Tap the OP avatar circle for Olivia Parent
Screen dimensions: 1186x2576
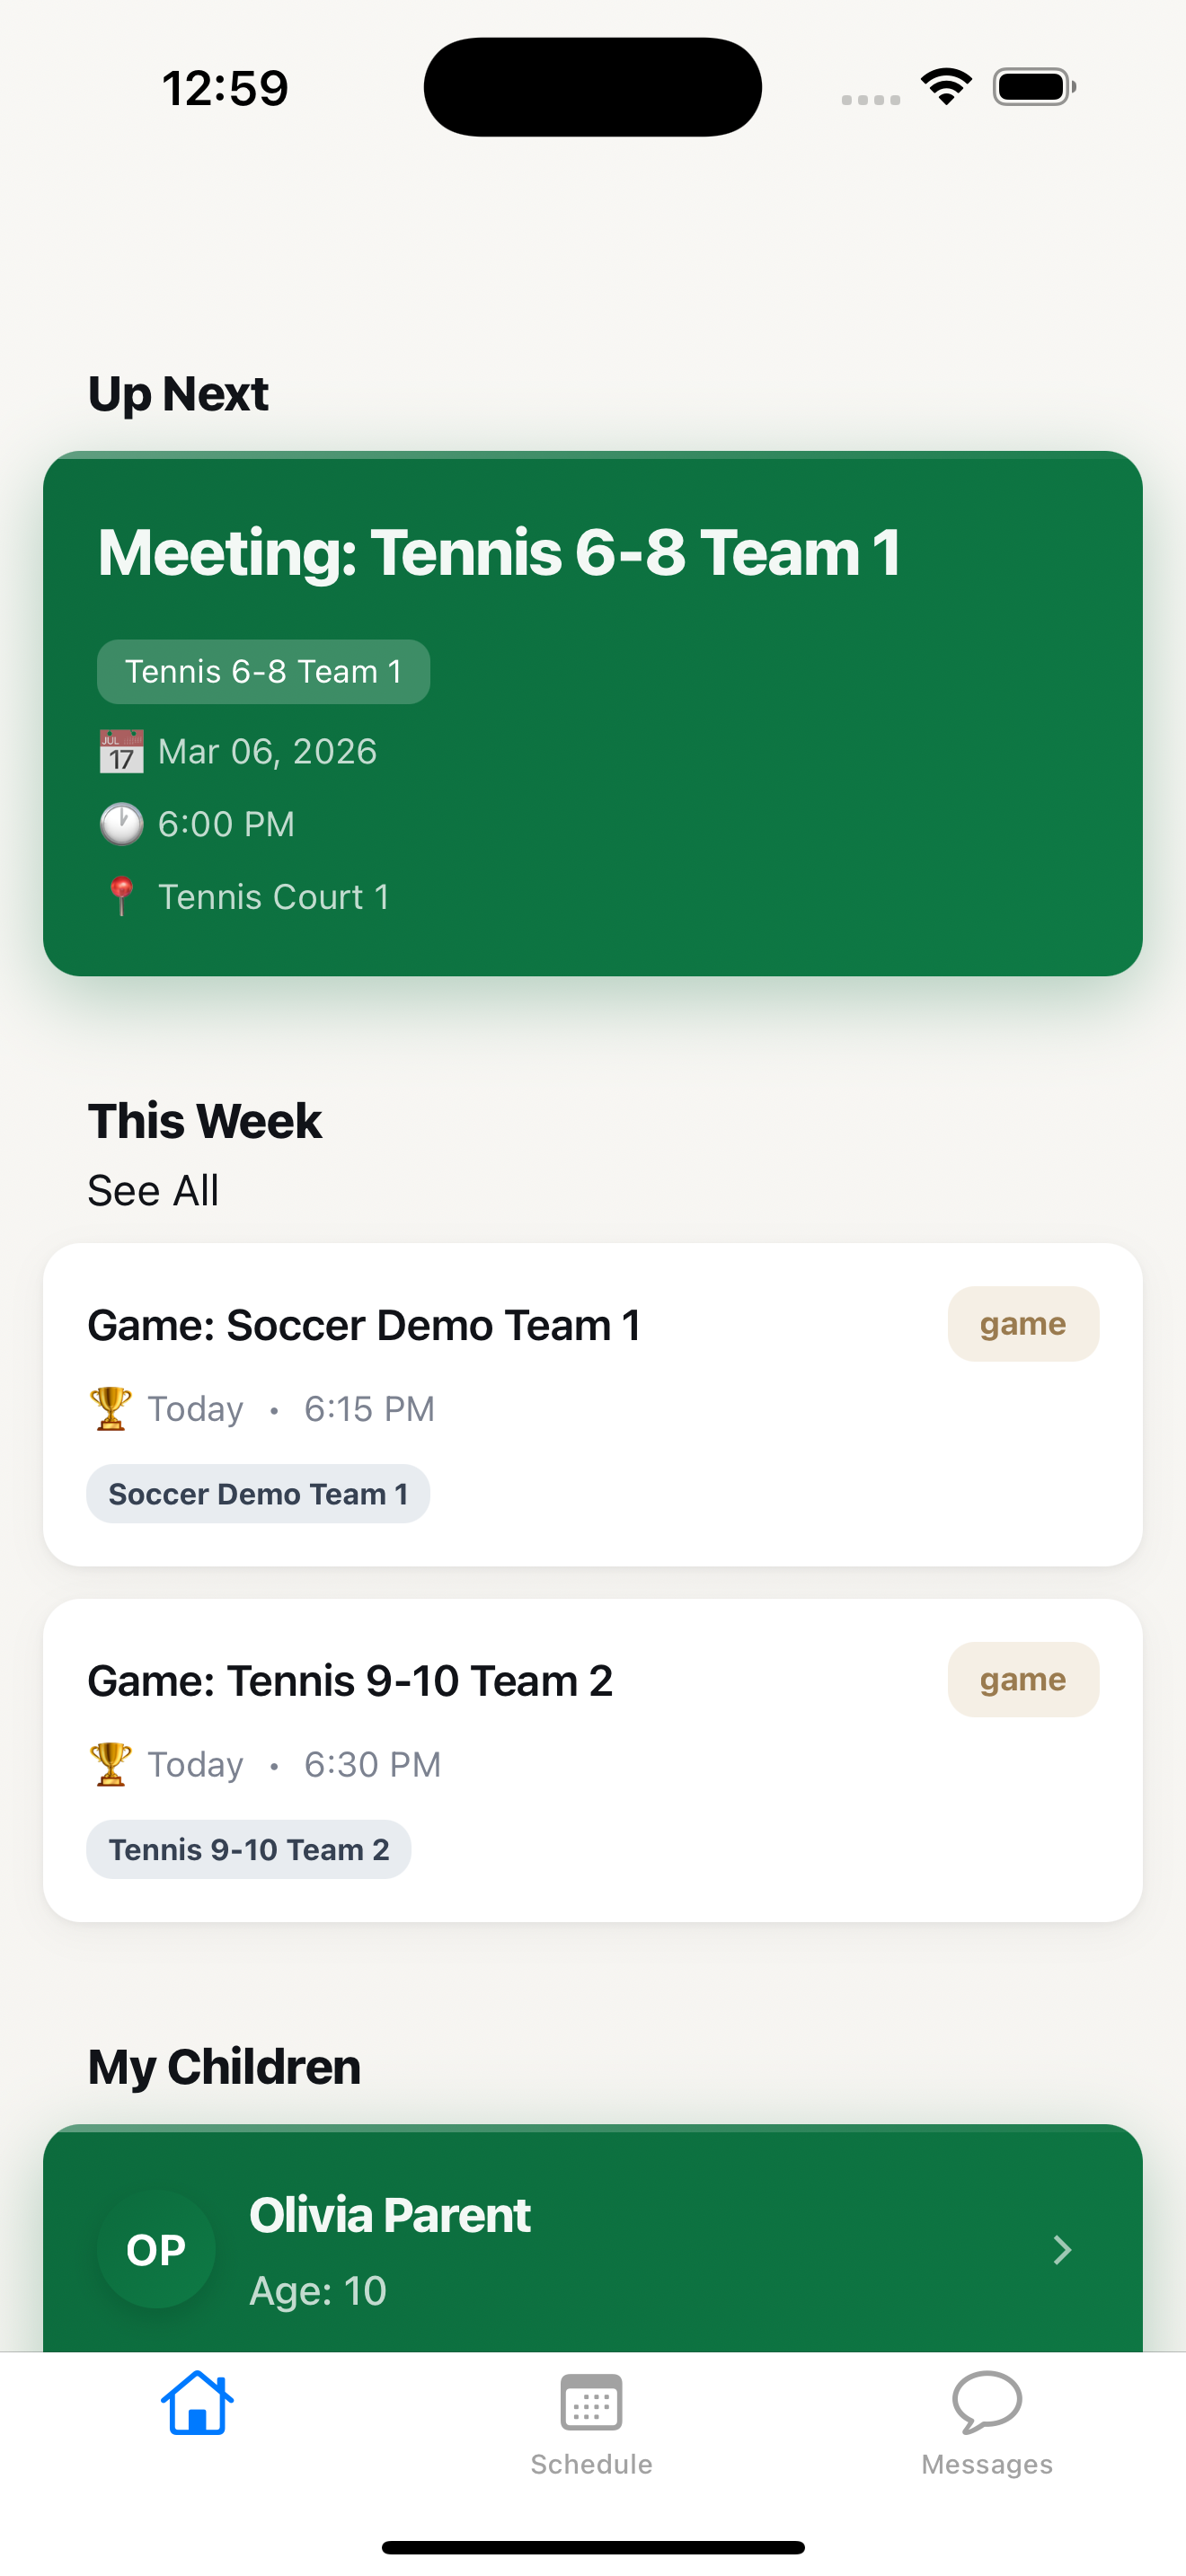point(155,2249)
